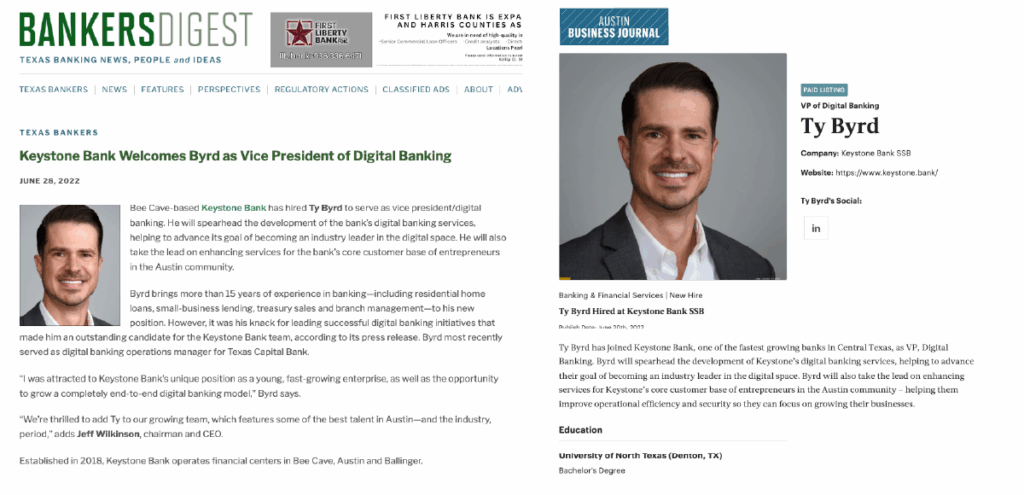
Task: Click the Publish Date line under the headline
Action: (x=601, y=327)
